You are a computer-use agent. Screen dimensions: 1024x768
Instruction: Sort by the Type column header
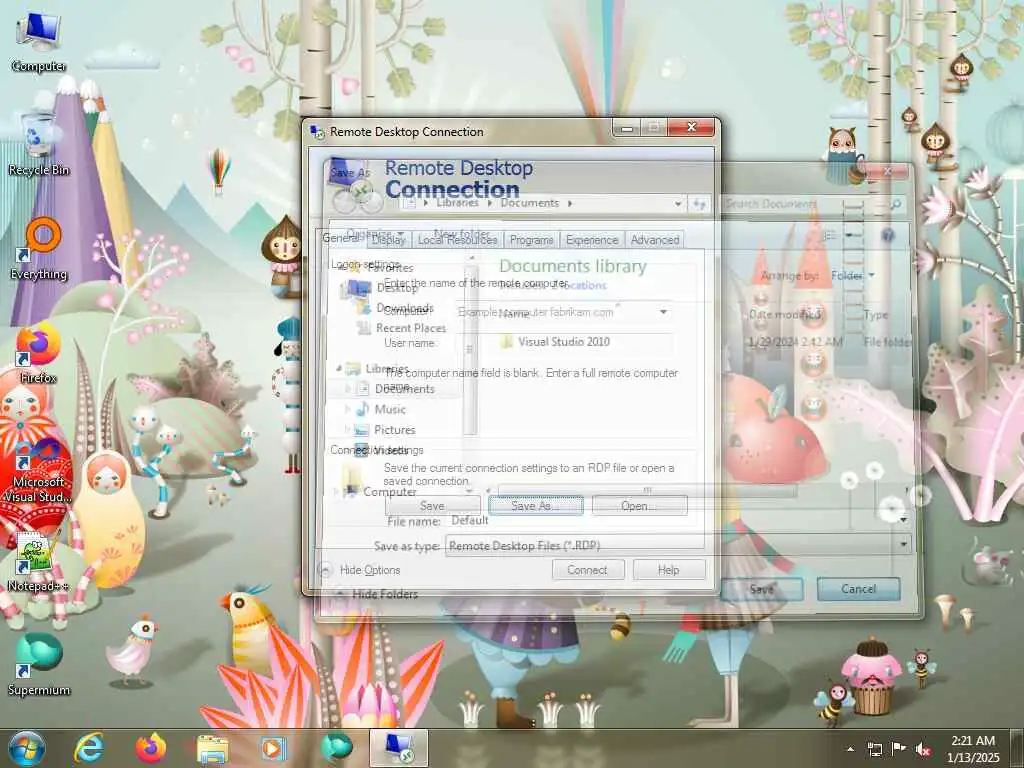point(875,315)
